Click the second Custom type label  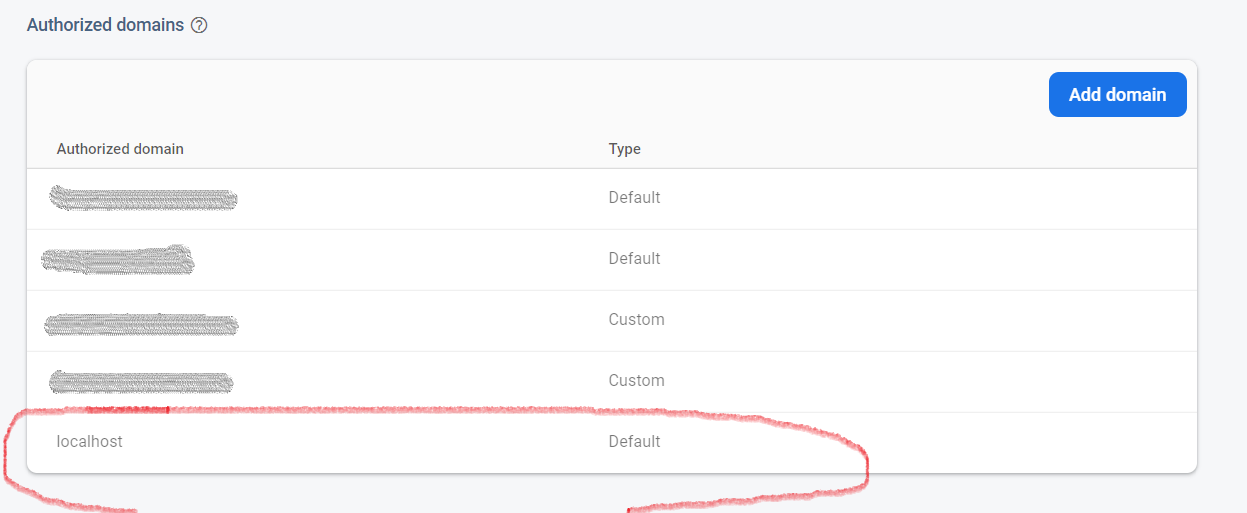tap(636, 381)
